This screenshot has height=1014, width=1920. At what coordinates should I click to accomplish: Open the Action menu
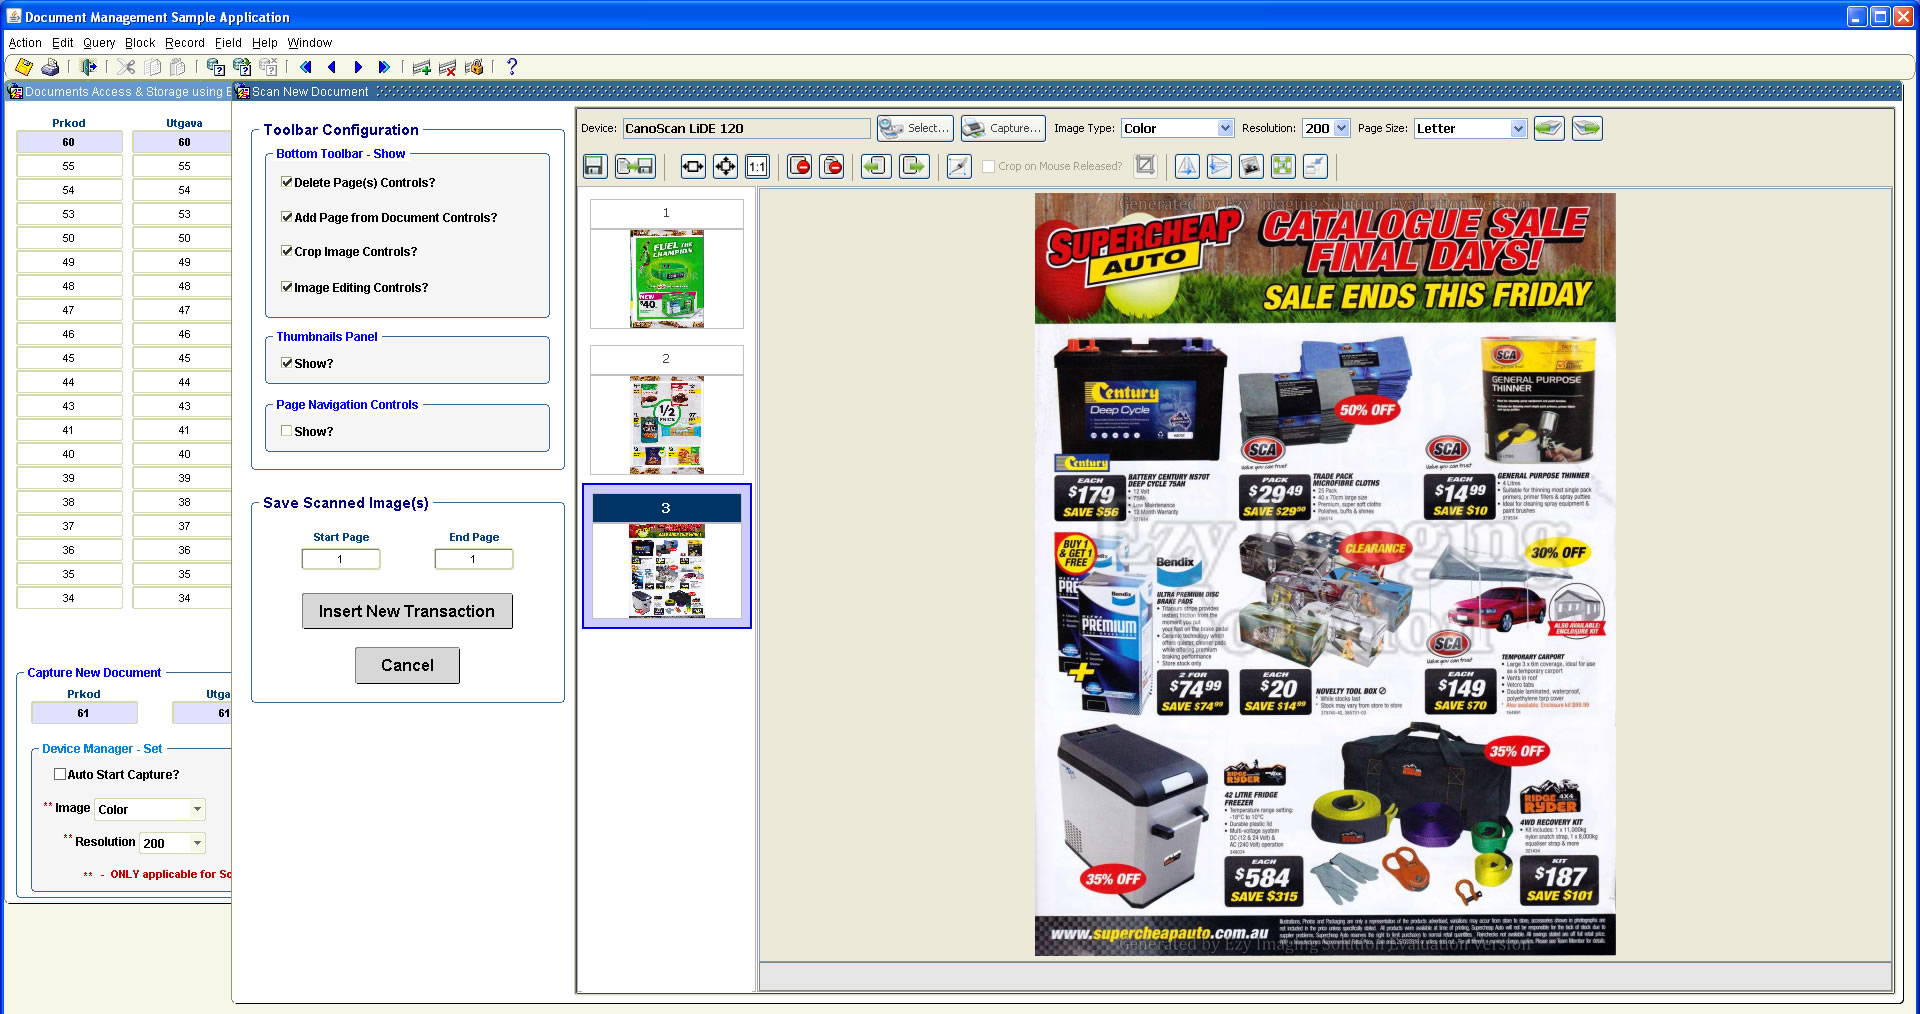pos(25,43)
